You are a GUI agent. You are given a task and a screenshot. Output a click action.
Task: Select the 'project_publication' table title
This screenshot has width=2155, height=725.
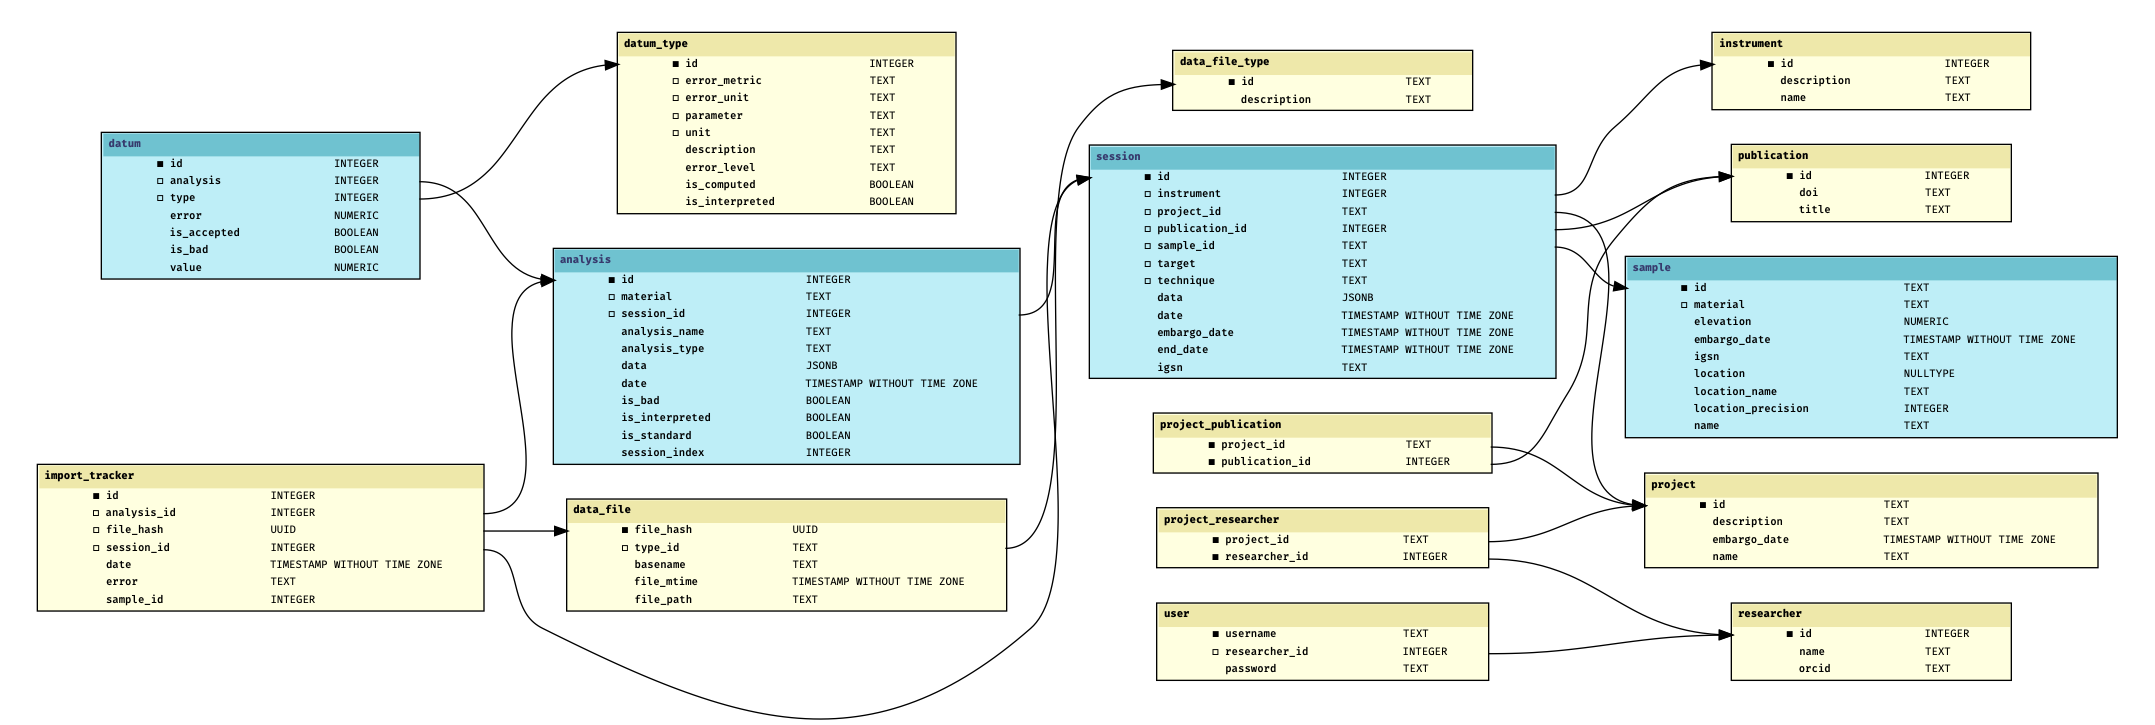click(x=1220, y=425)
